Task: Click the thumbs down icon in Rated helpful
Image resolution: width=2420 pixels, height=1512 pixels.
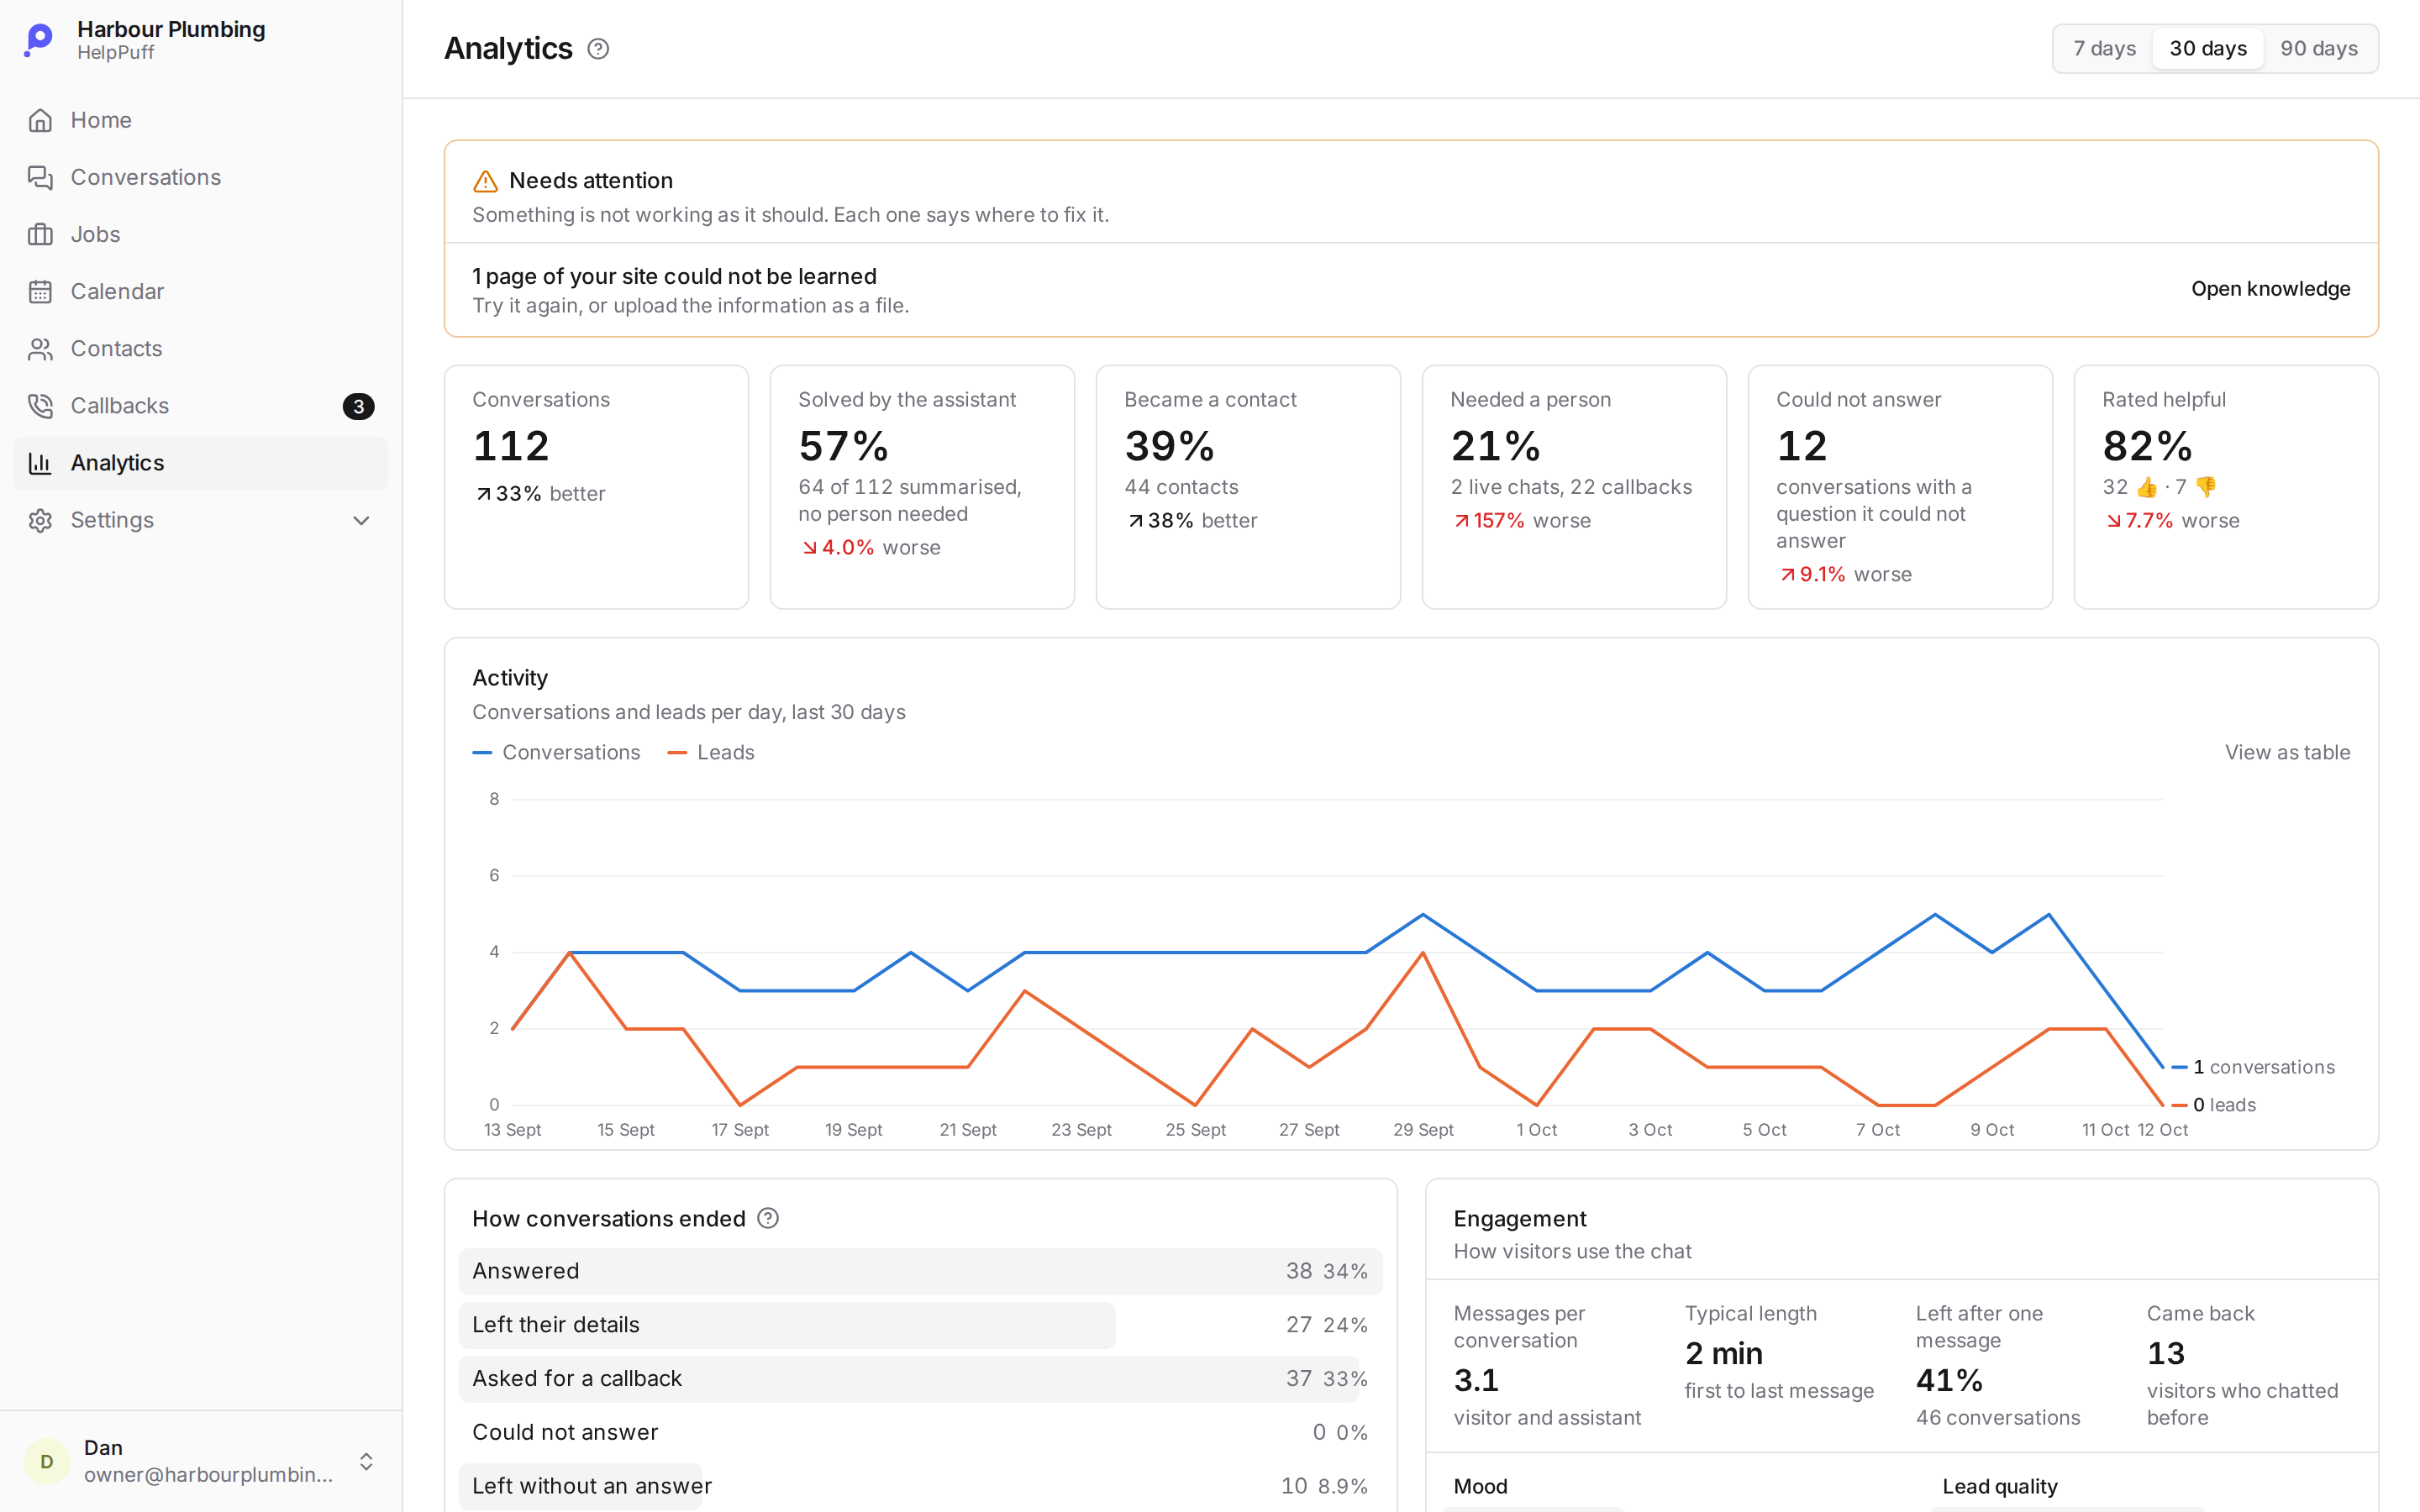Action: [x=2206, y=487]
